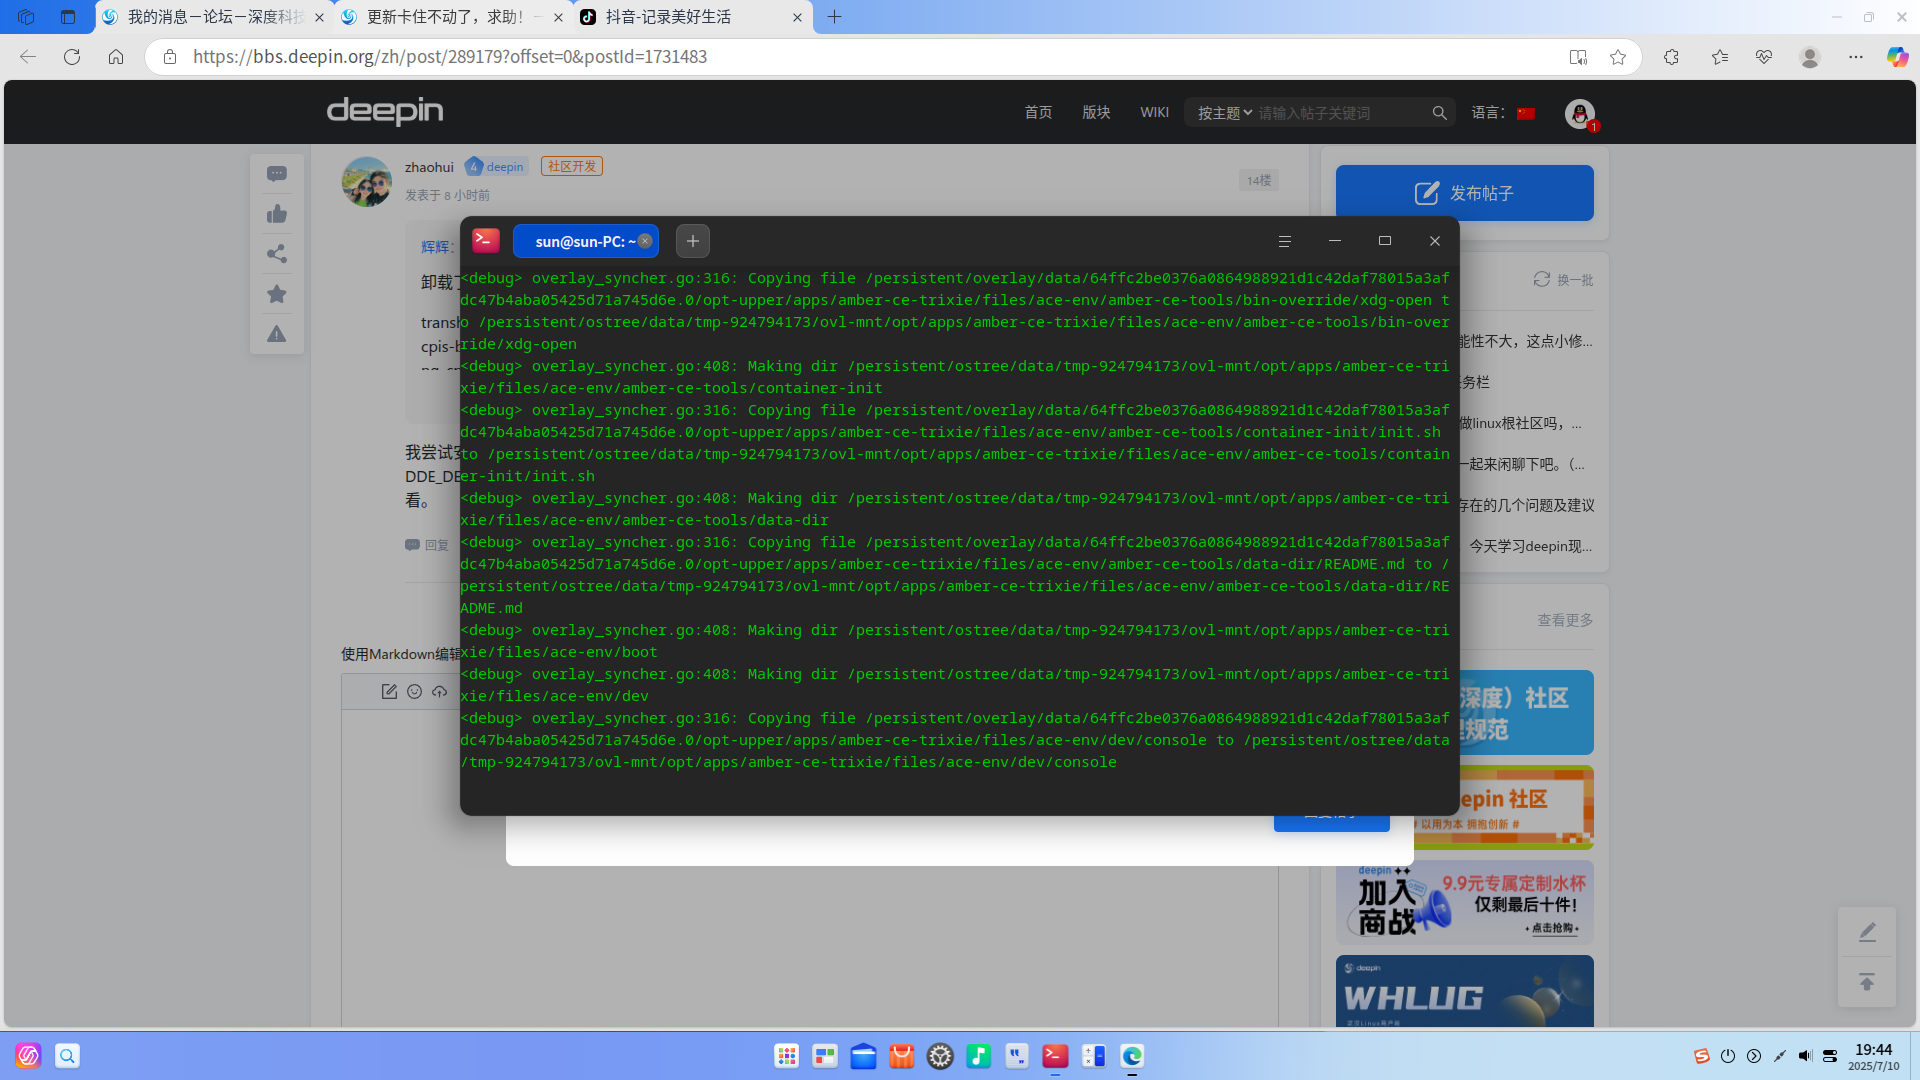The height and width of the screenshot is (1080, 1920).
Task: Click the star favorite icon in sidebar
Action: tap(277, 294)
